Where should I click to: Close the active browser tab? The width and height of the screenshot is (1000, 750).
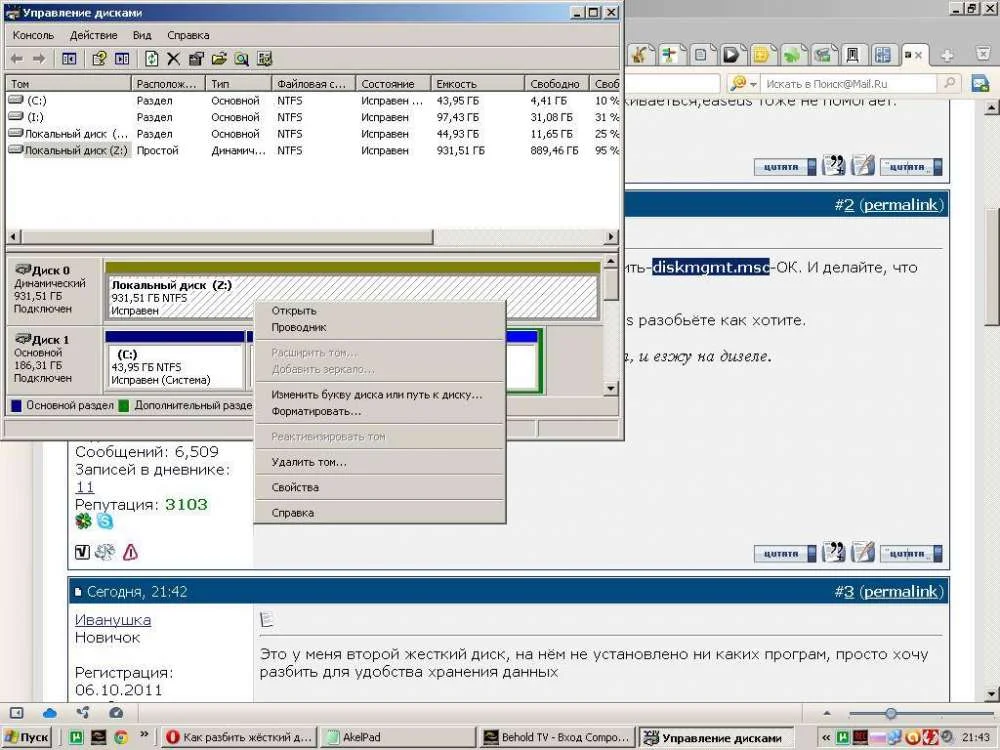918,55
